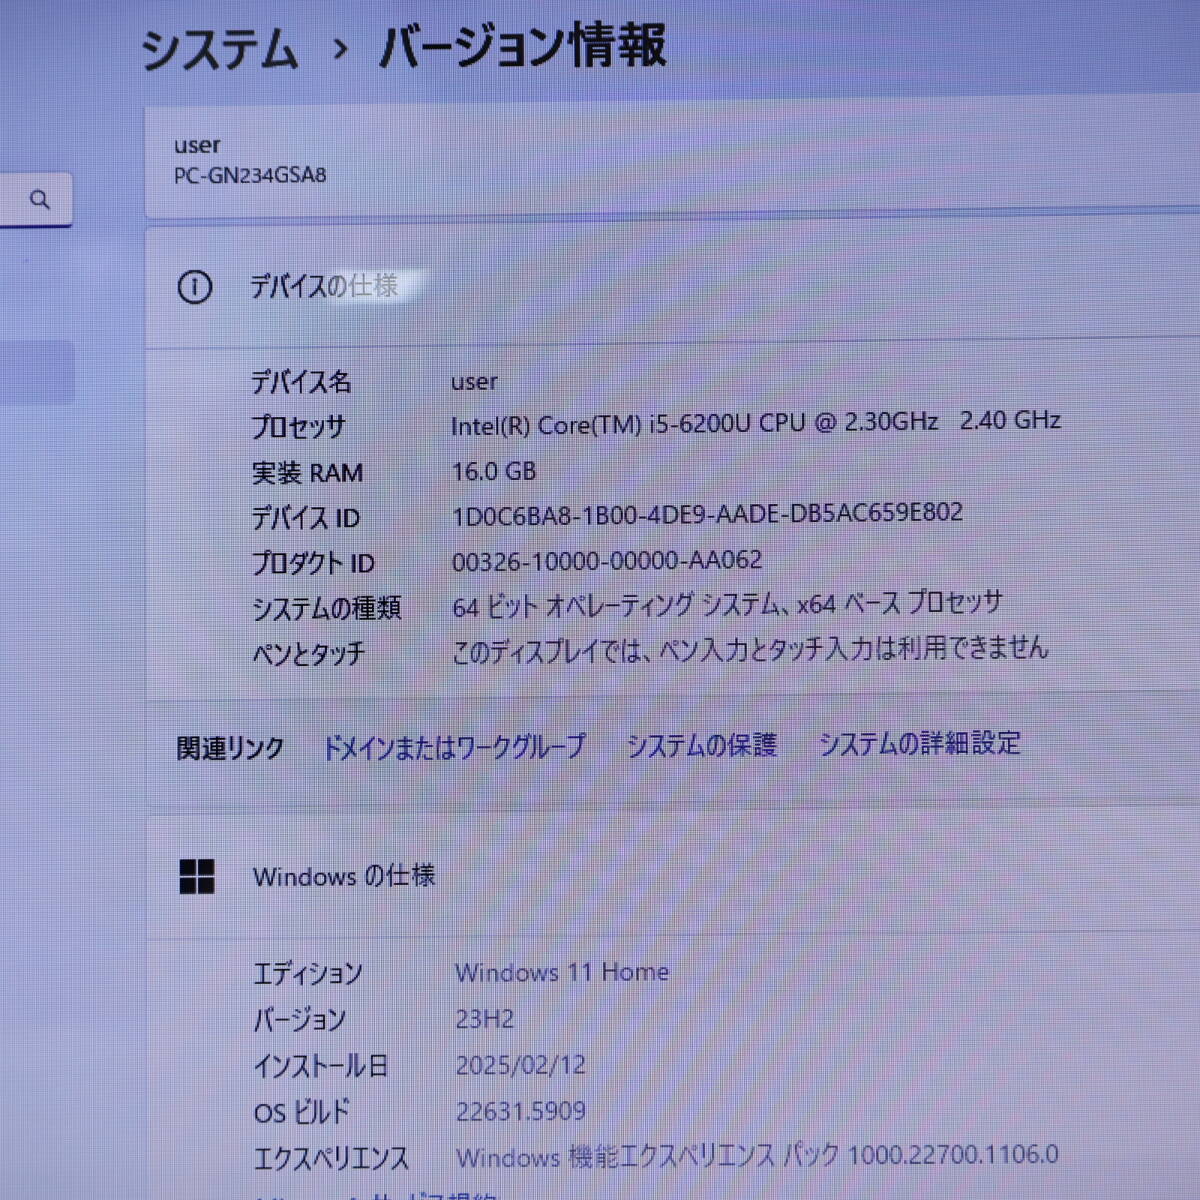
Task: Select installed RAM value 16.0 GB
Action: [494, 471]
